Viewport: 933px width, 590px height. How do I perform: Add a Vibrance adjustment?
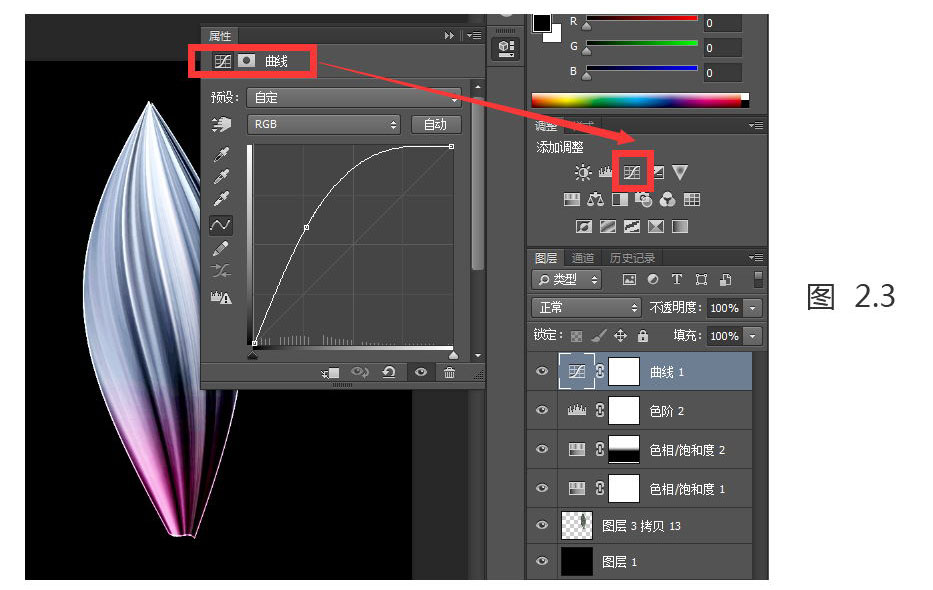[680, 172]
